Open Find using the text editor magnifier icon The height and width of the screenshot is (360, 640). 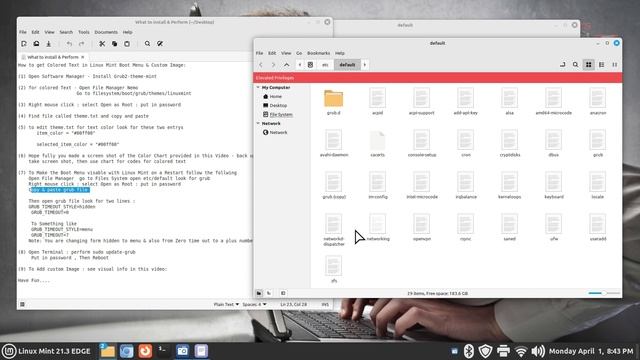pos(147,44)
